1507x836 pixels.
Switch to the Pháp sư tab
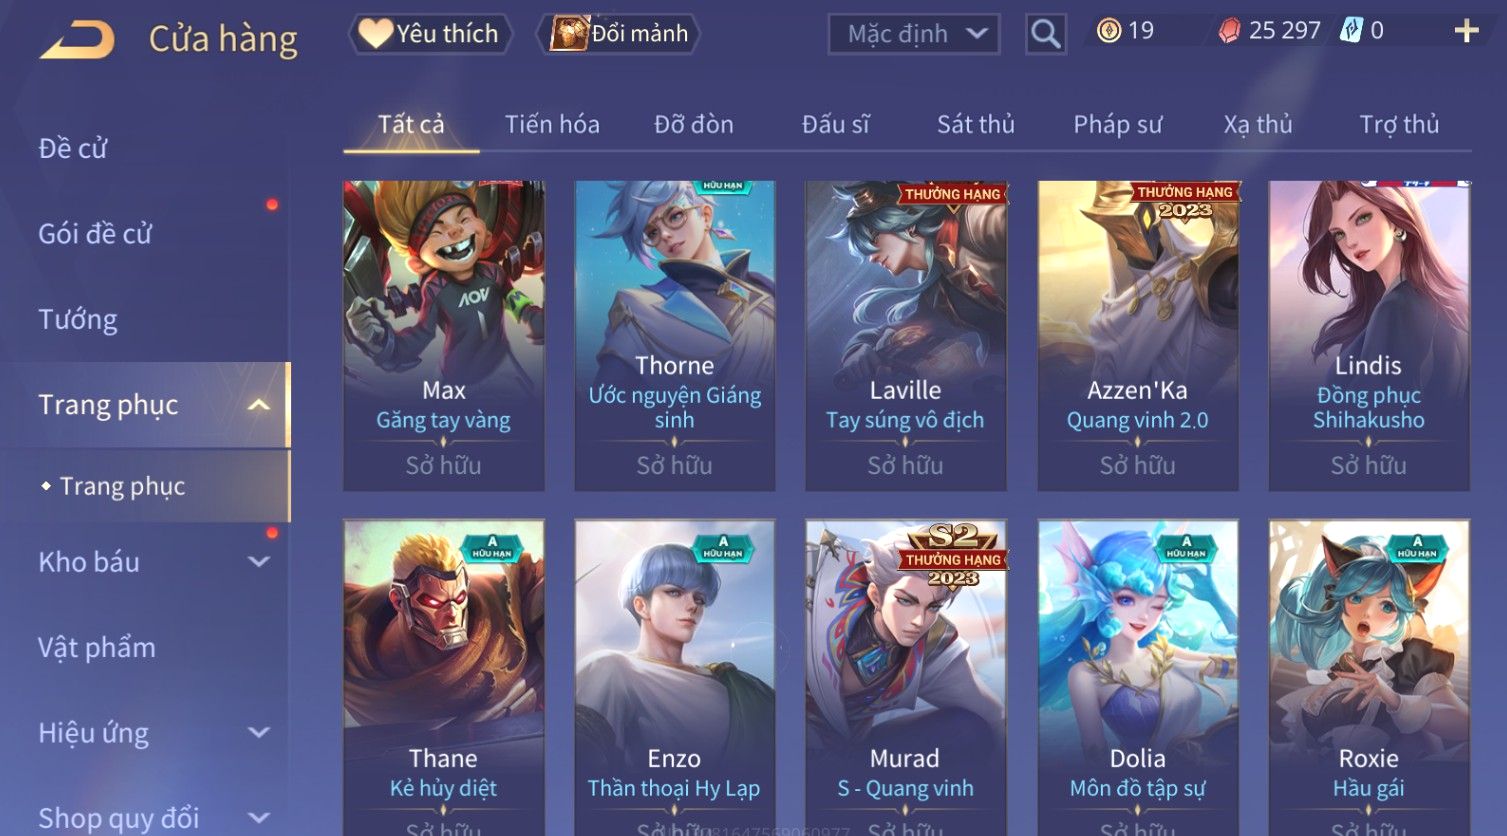(1117, 124)
